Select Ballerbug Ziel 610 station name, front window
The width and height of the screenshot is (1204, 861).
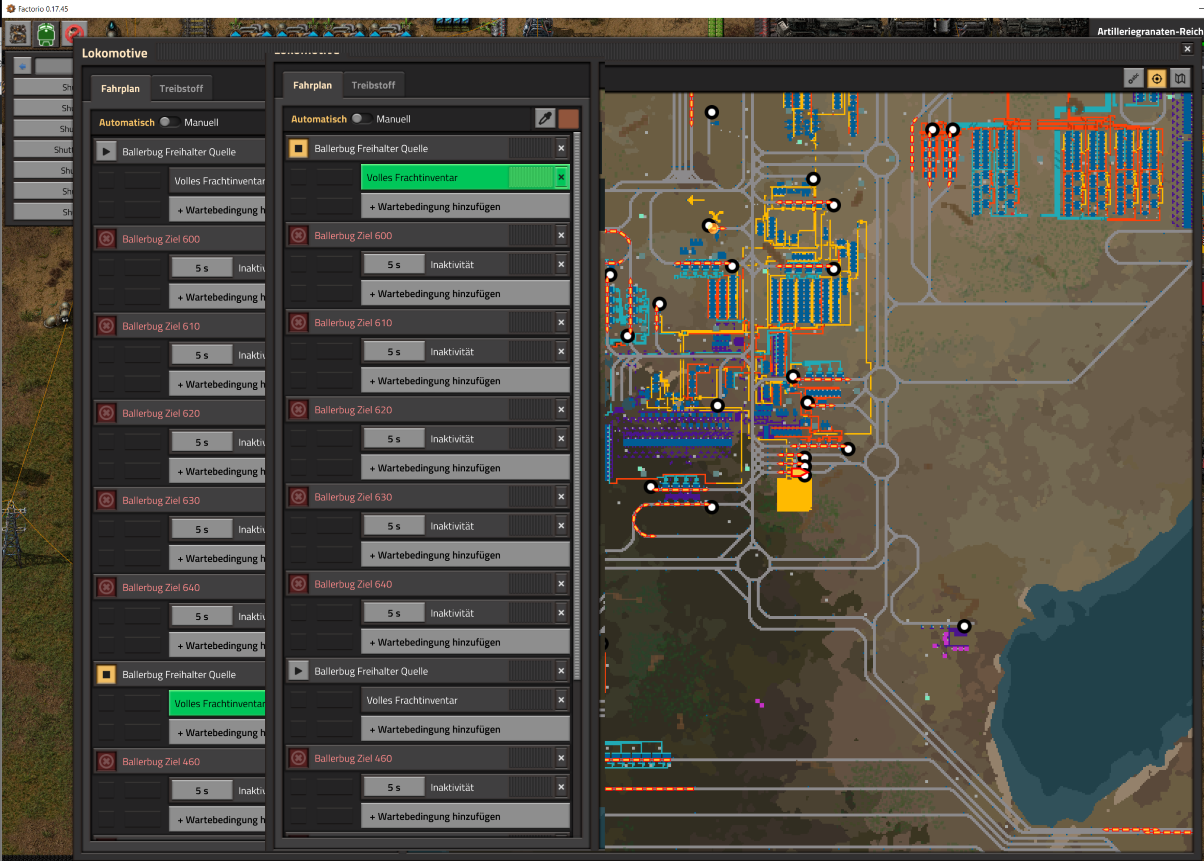point(353,323)
